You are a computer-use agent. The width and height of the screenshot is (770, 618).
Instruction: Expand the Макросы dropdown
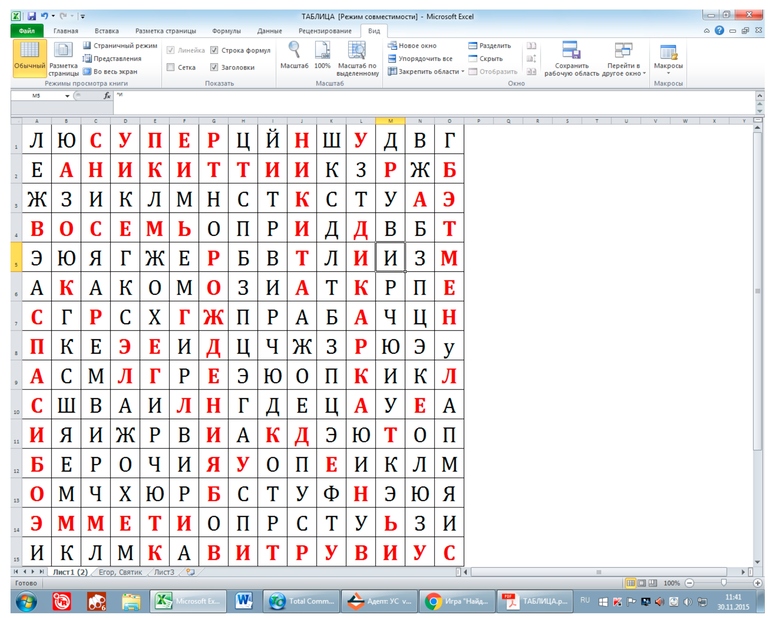pyautogui.click(x=667, y=58)
